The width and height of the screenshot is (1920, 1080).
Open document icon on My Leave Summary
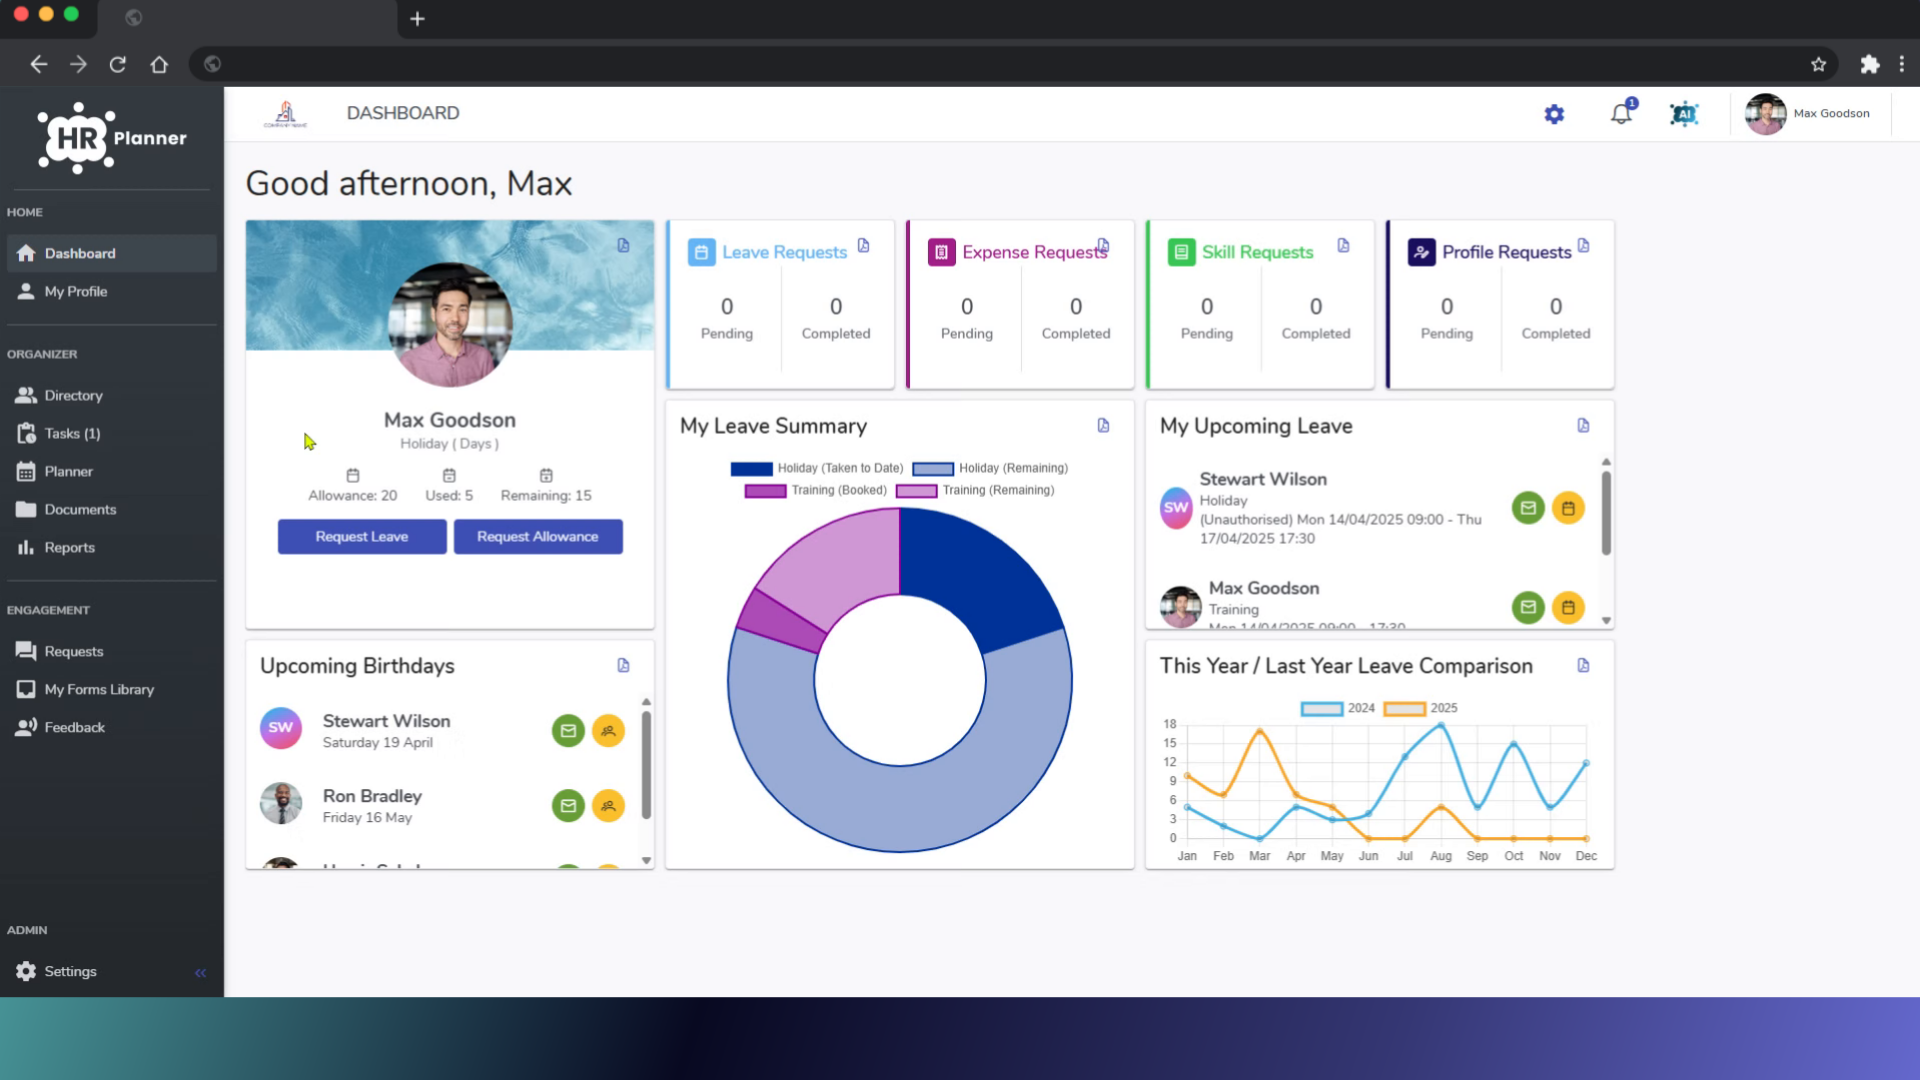(x=1104, y=425)
